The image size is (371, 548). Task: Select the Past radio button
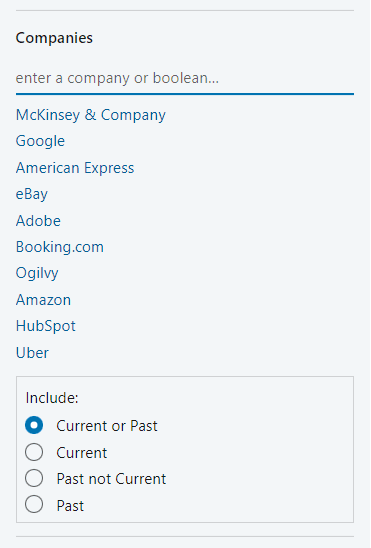pyautogui.click(x=34, y=504)
